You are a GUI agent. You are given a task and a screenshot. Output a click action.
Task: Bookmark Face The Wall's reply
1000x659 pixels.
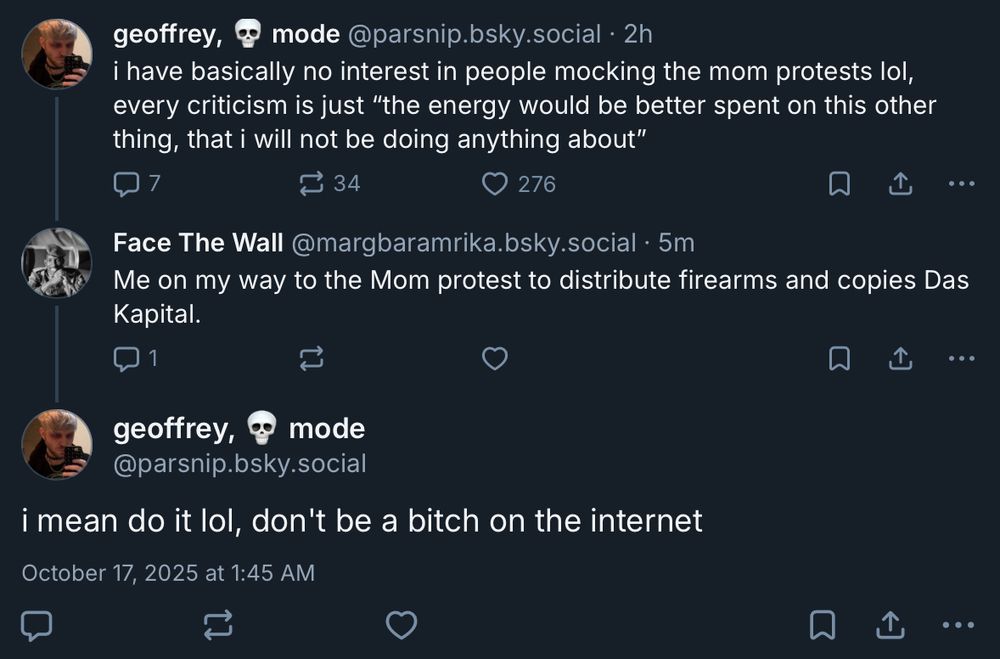coord(840,358)
